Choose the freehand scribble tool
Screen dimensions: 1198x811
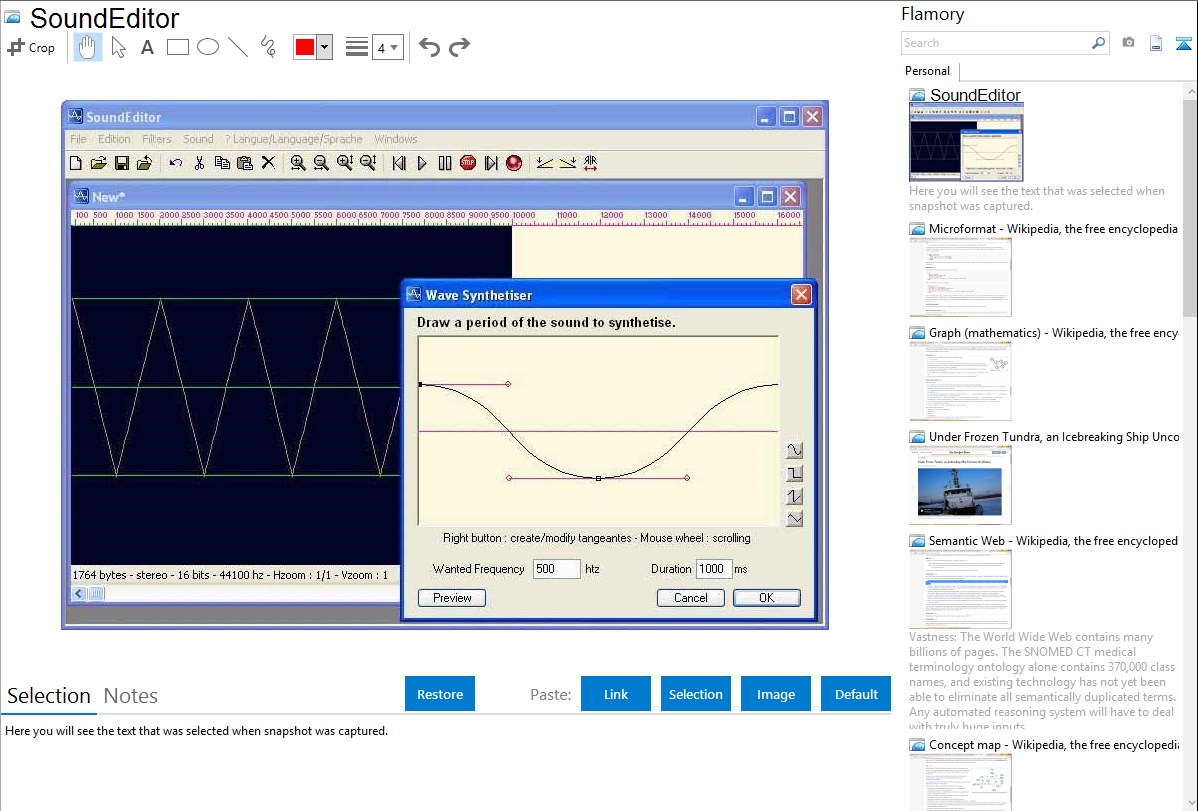(x=268, y=47)
